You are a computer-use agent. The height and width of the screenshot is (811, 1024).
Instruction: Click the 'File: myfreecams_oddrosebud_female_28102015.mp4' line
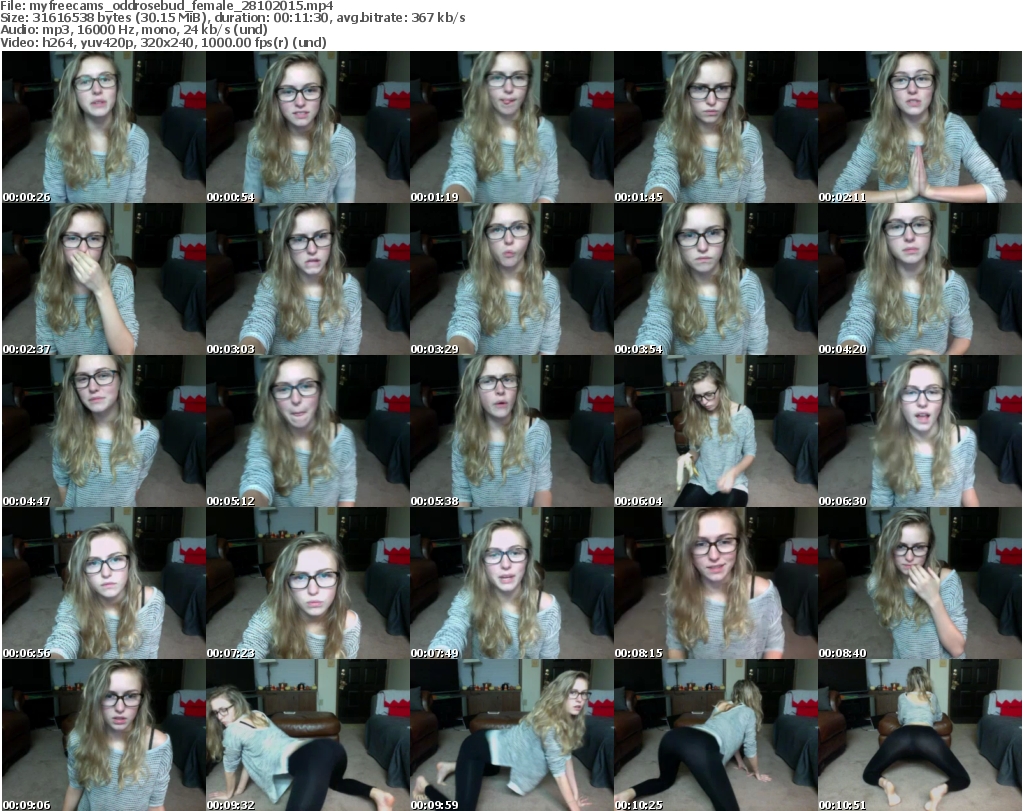tap(167, 6)
